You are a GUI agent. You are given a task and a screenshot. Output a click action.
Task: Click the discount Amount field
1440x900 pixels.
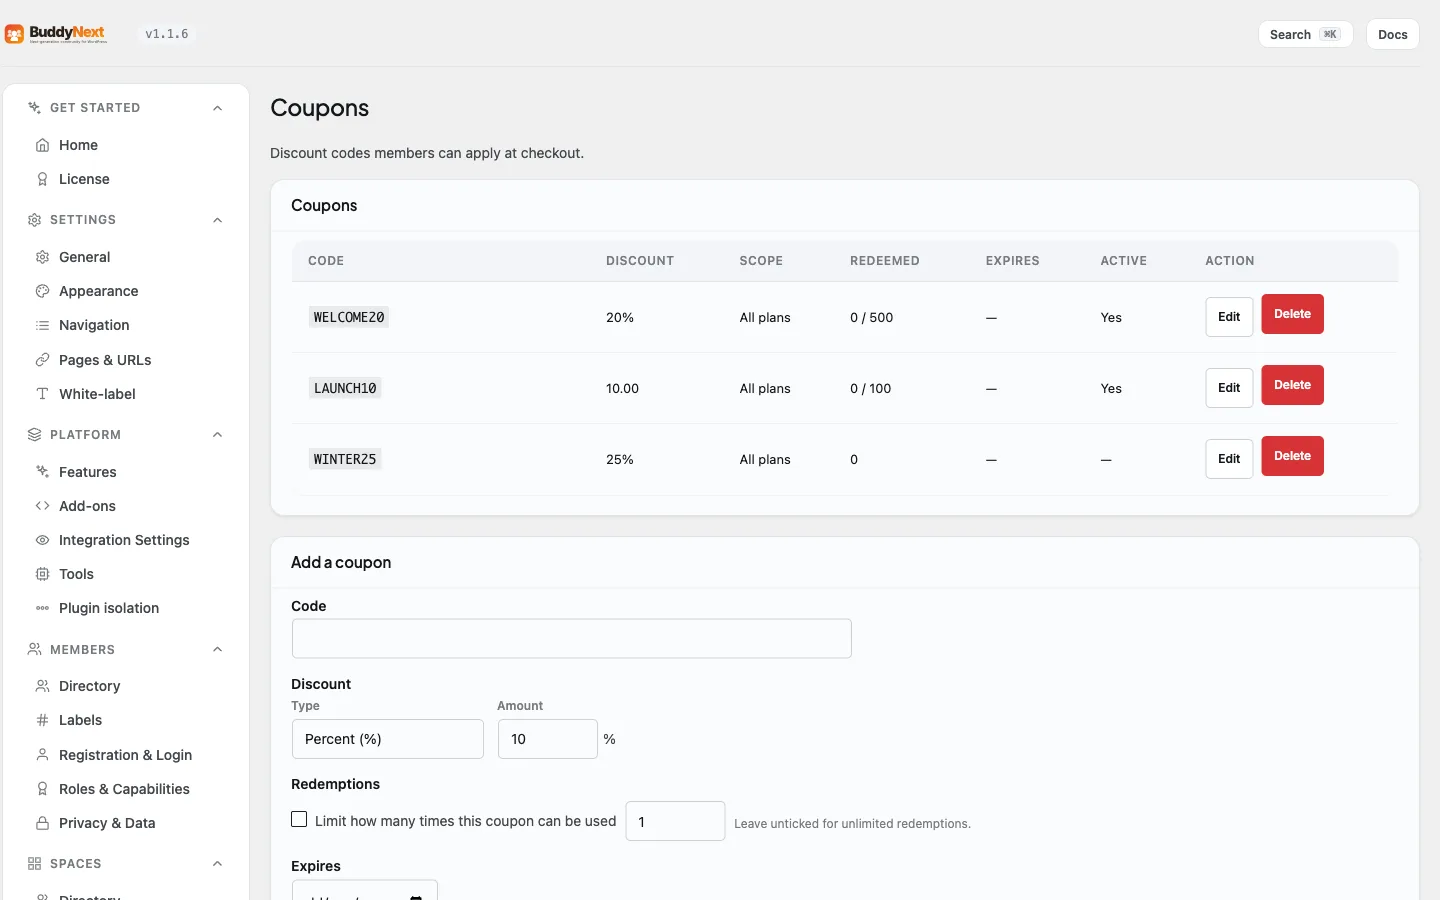click(x=547, y=739)
